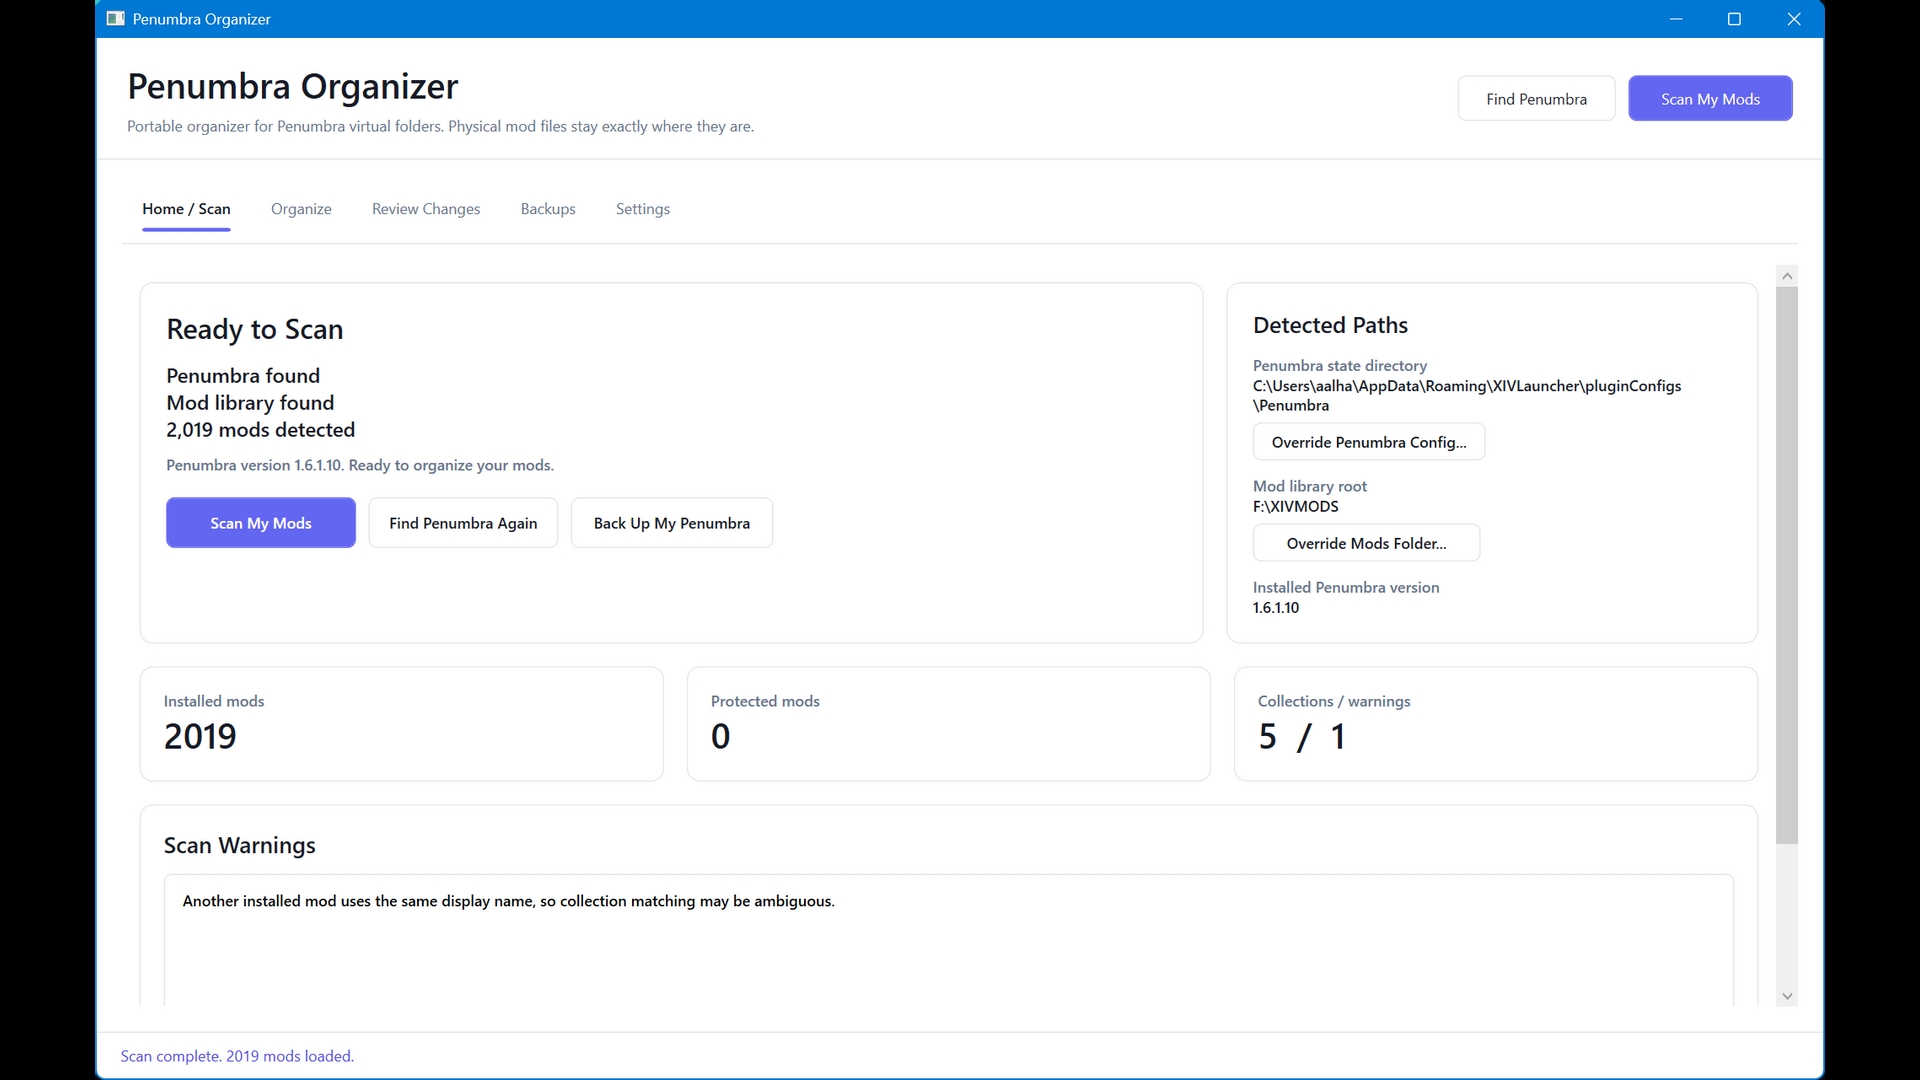Click the Penumbra Organizer app icon in title bar
Screen dimensions: 1920x1080
(115, 19)
